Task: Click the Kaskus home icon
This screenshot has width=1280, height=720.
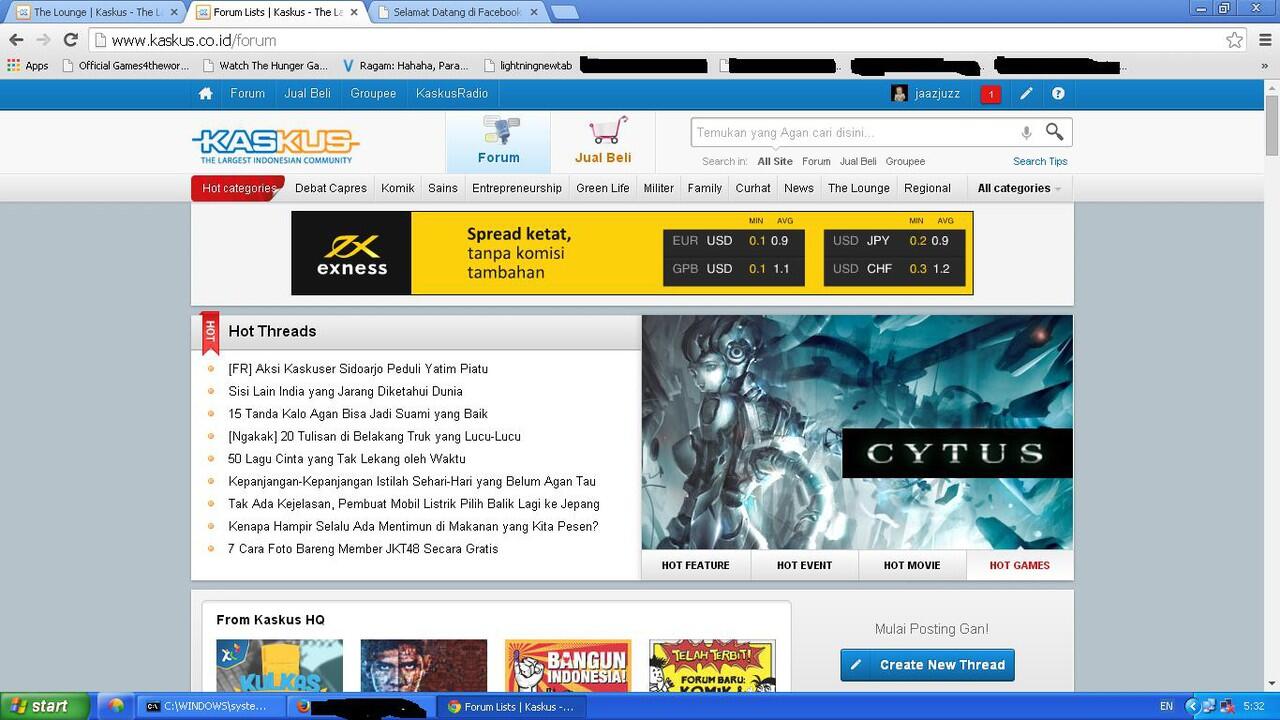Action: point(205,94)
